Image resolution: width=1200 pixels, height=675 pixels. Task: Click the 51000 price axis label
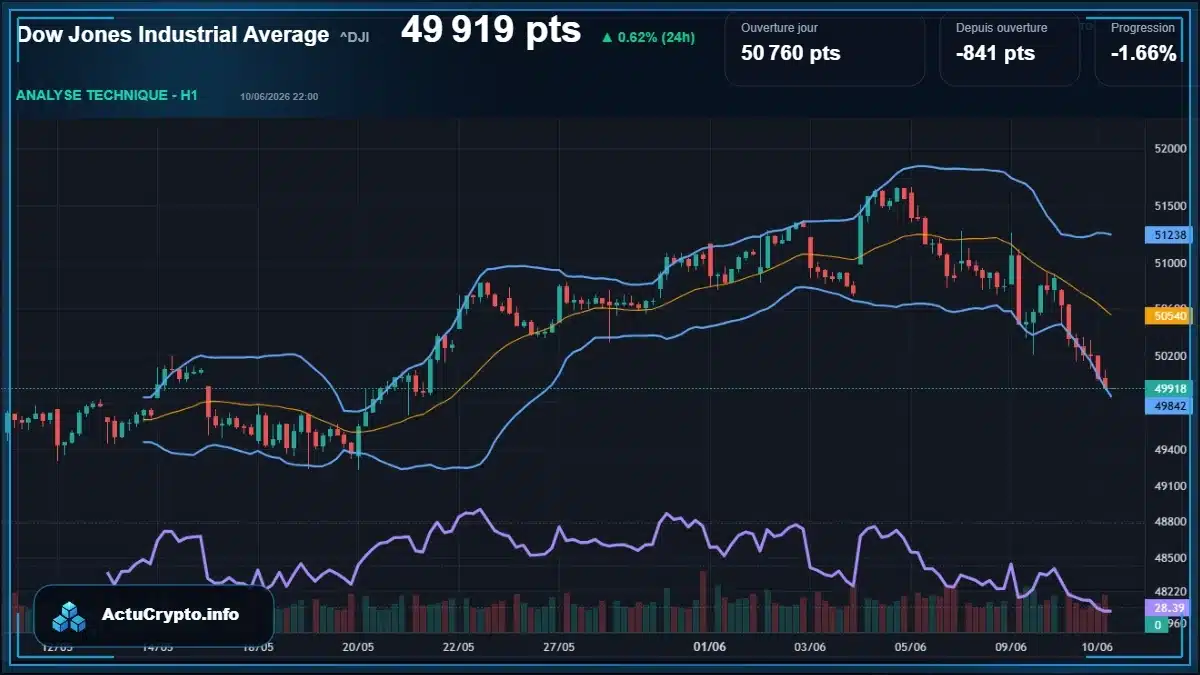pos(1170,263)
